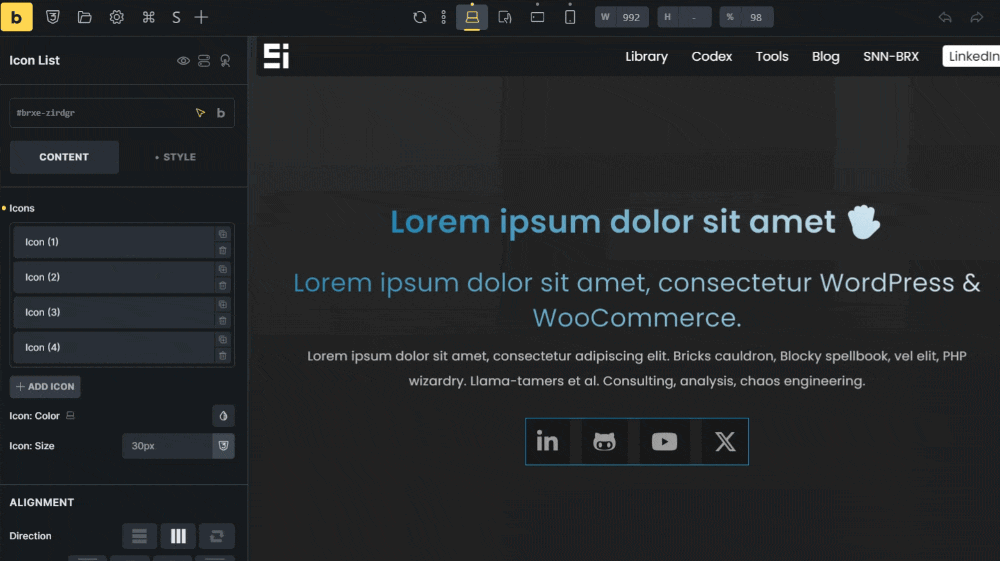Open the settings gear in top toolbar
This screenshot has height=561, width=1000.
(116, 17)
